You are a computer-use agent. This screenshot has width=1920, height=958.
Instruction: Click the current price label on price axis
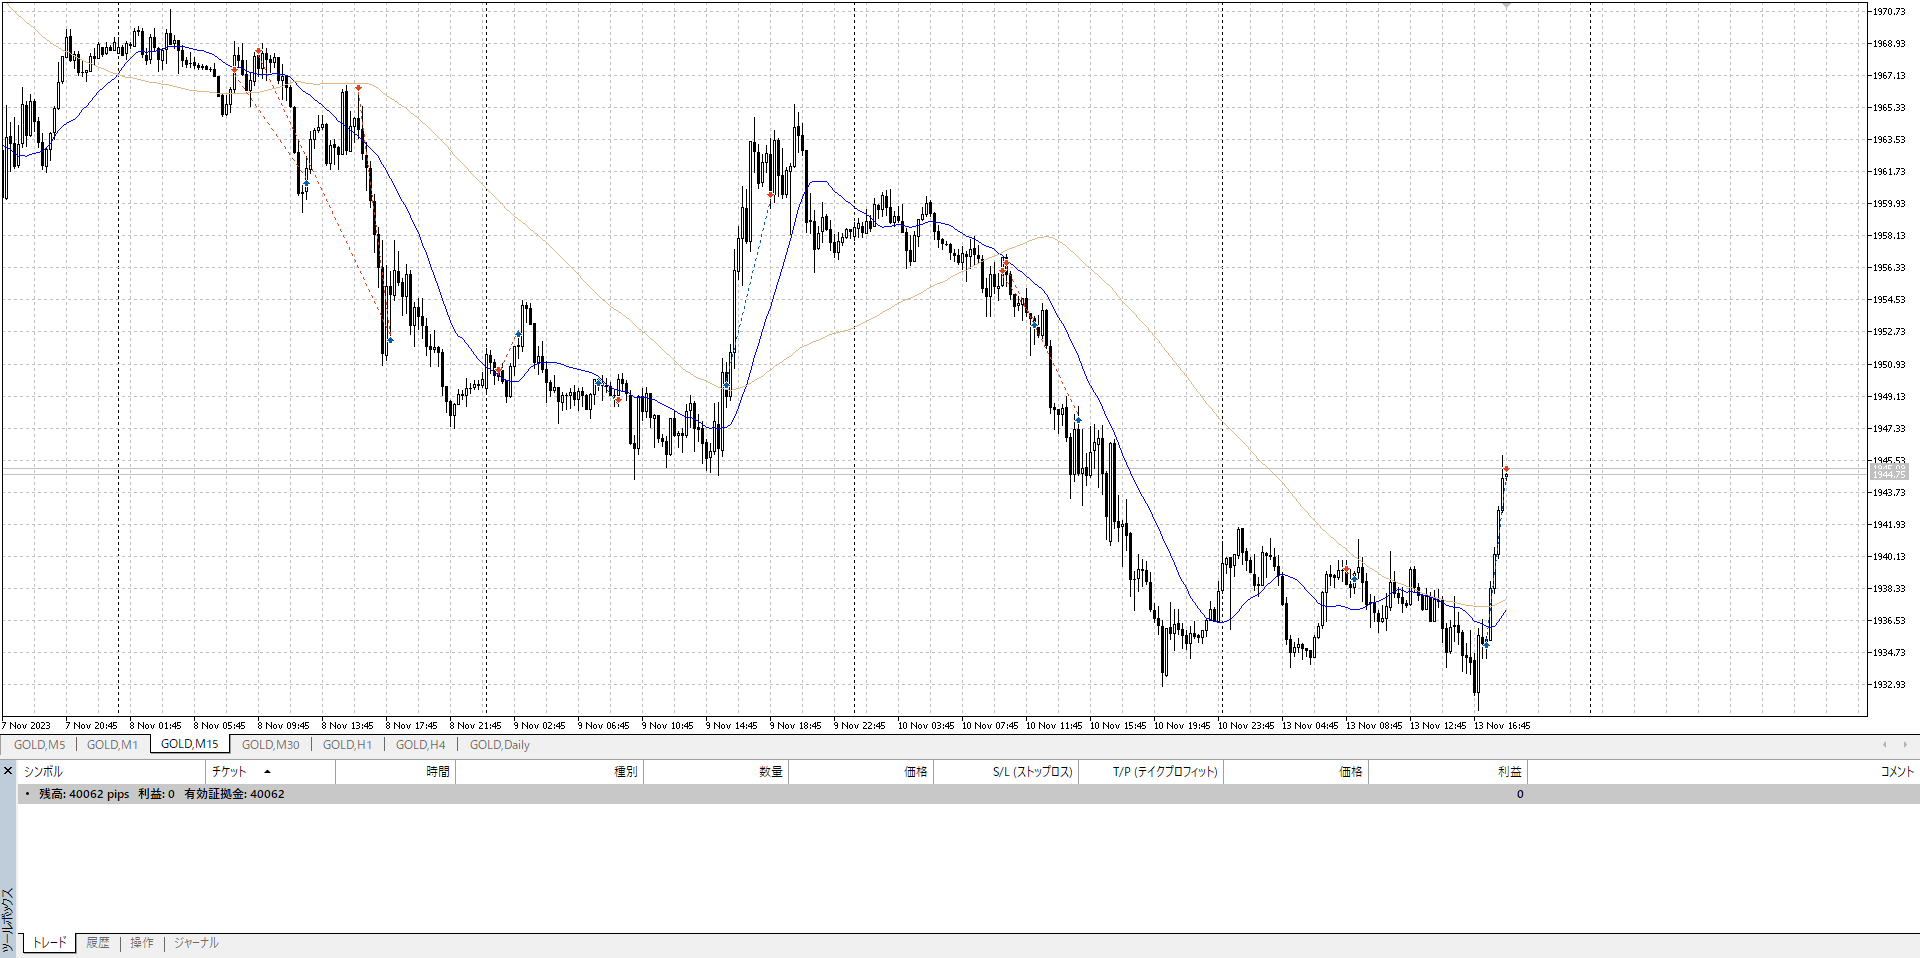tap(1888, 473)
